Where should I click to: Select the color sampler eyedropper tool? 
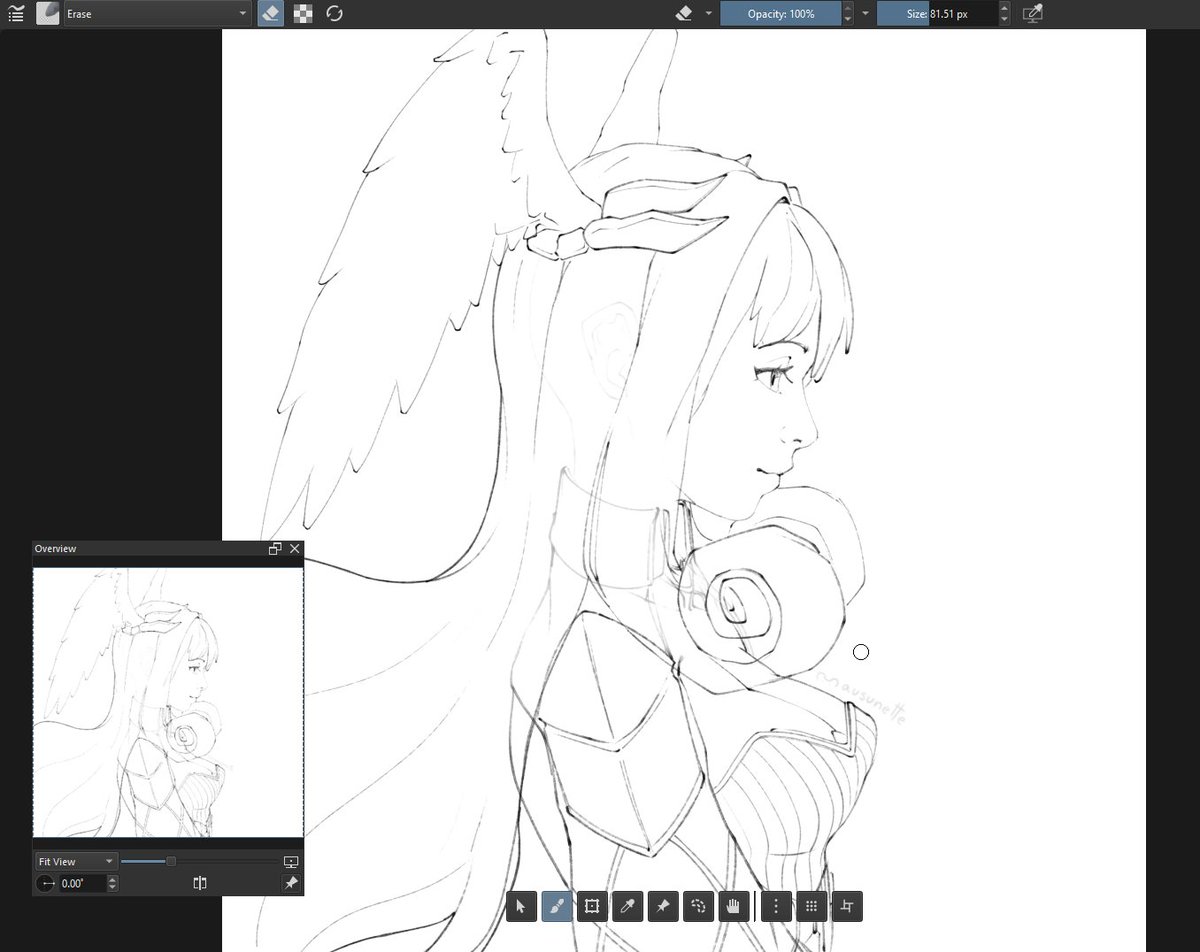[627, 907]
